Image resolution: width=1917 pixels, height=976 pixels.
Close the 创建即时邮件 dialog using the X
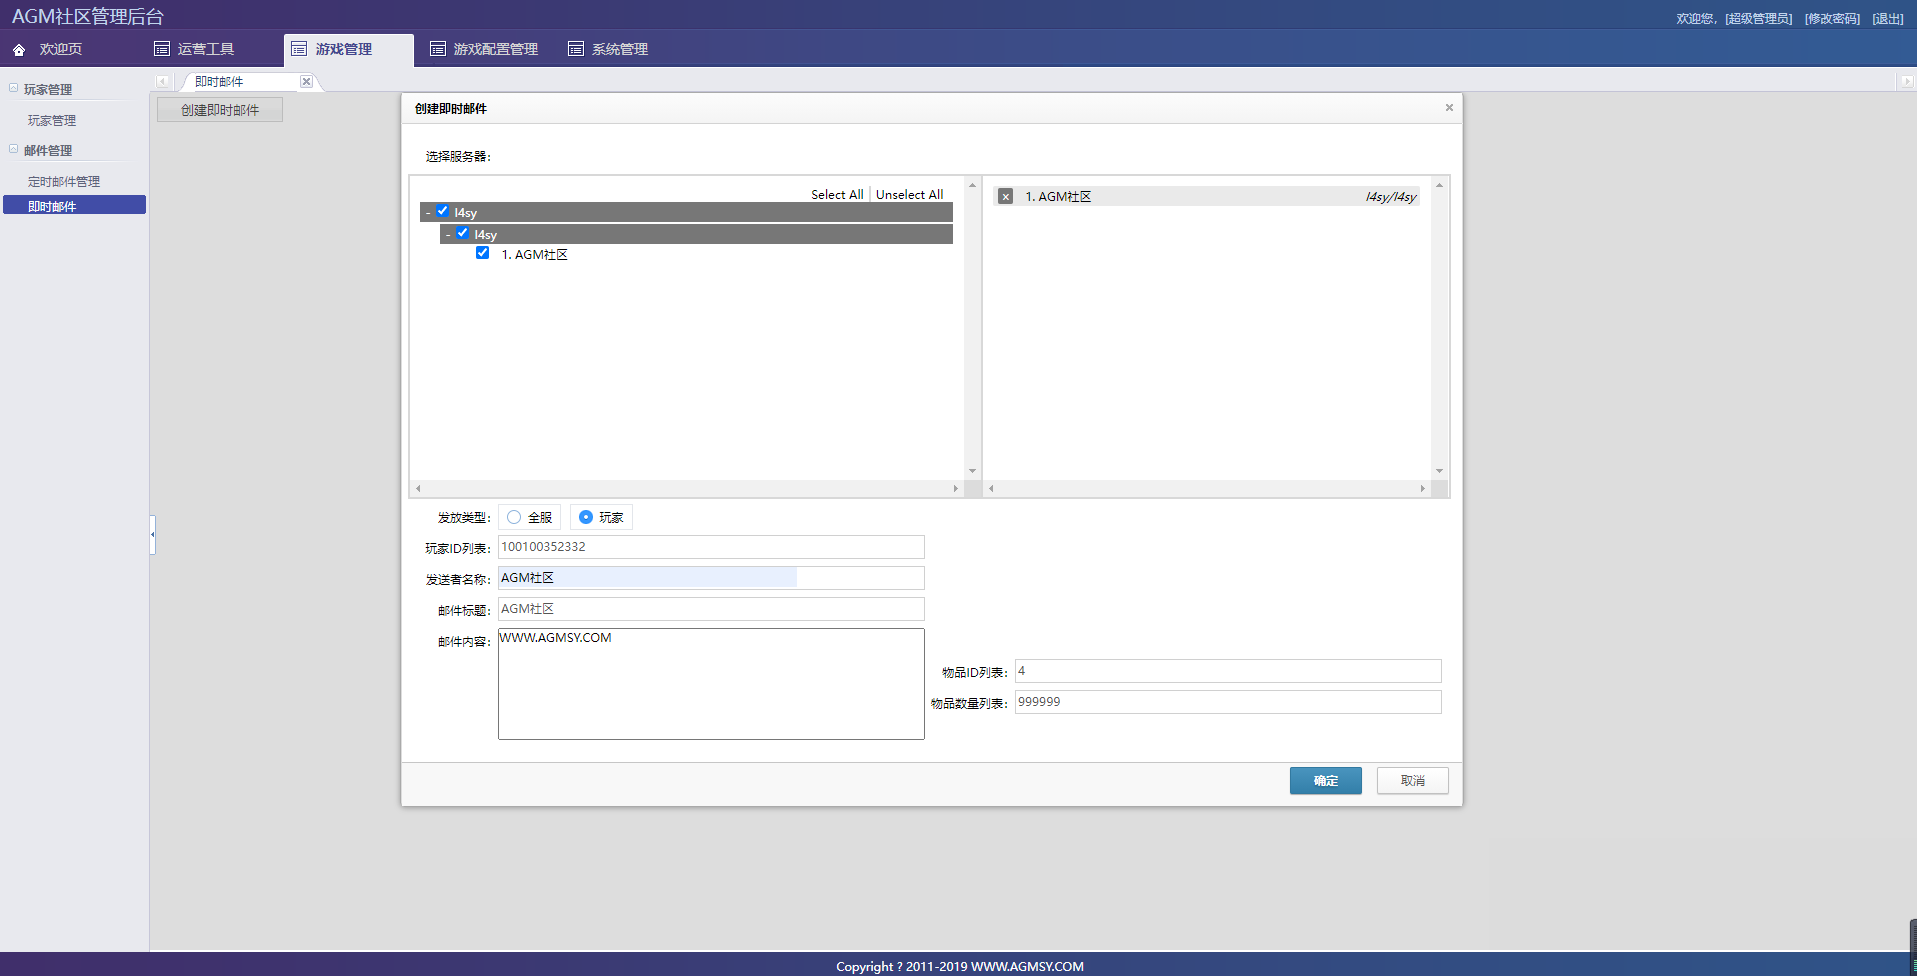(1449, 108)
